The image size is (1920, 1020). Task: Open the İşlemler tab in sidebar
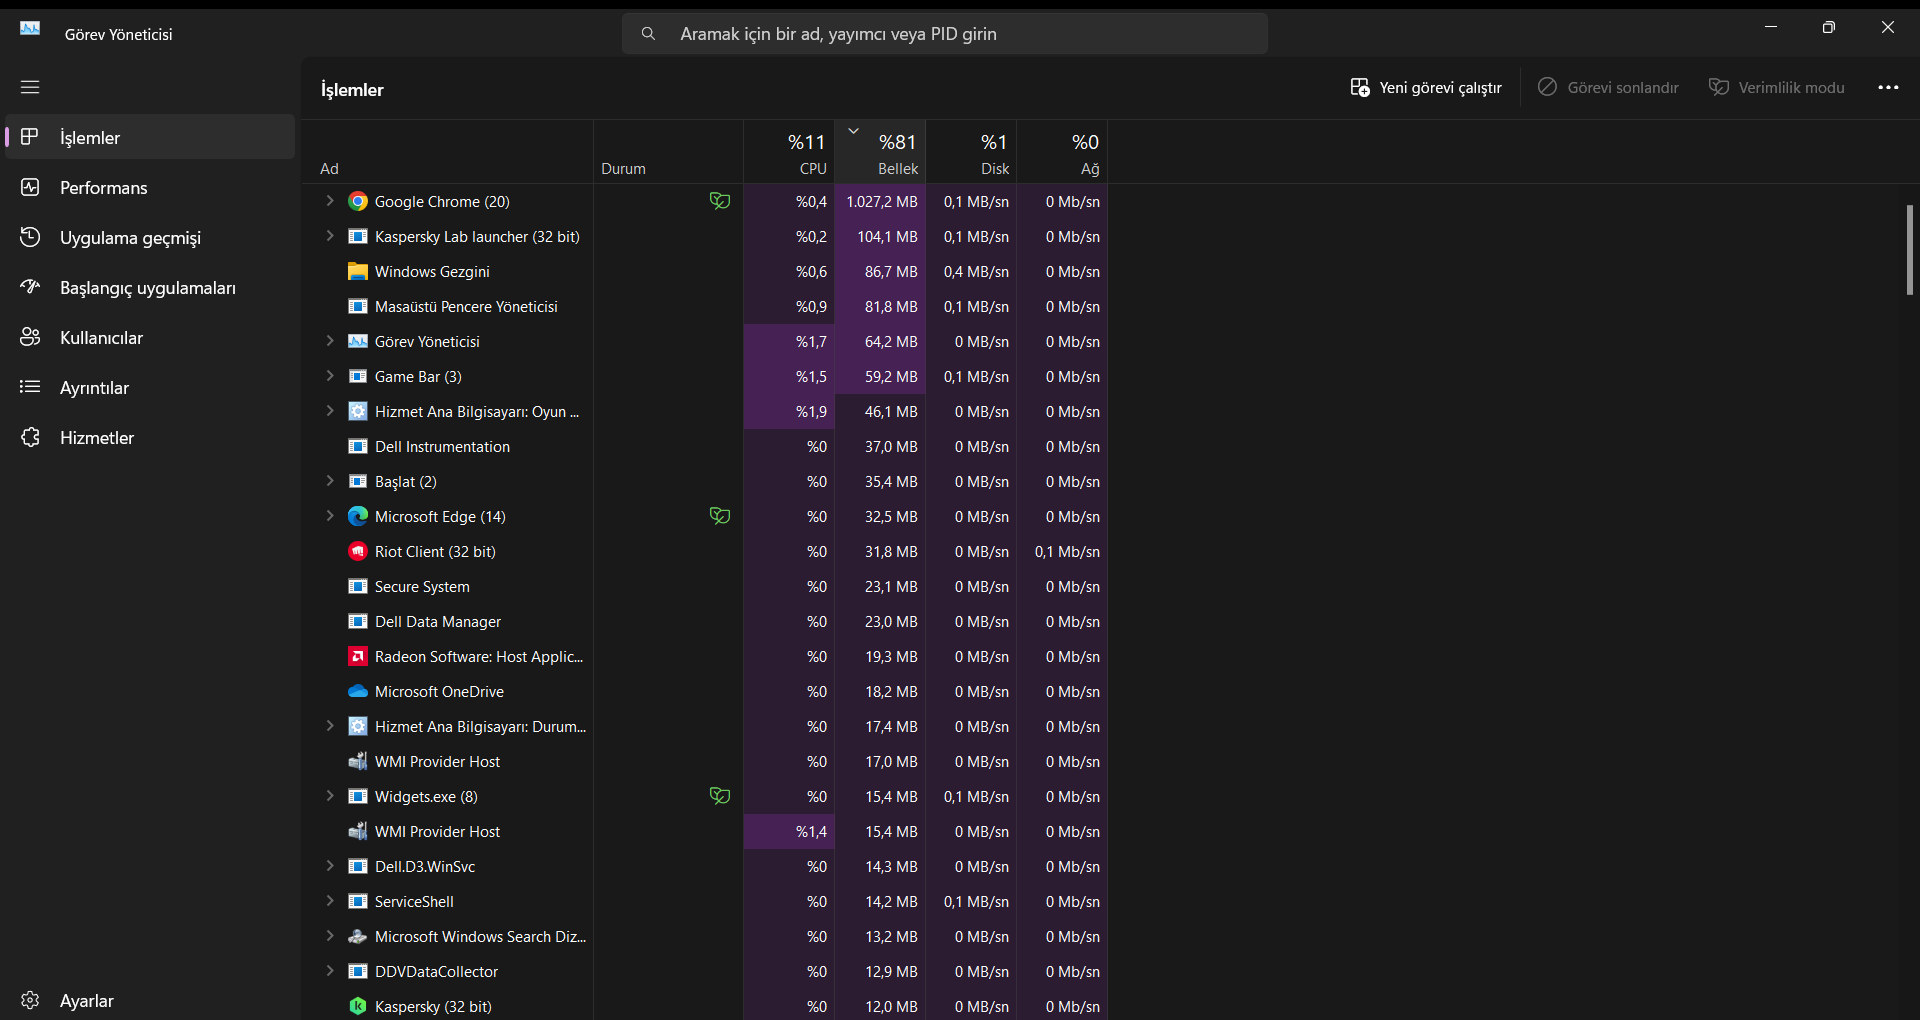[x=150, y=137]
